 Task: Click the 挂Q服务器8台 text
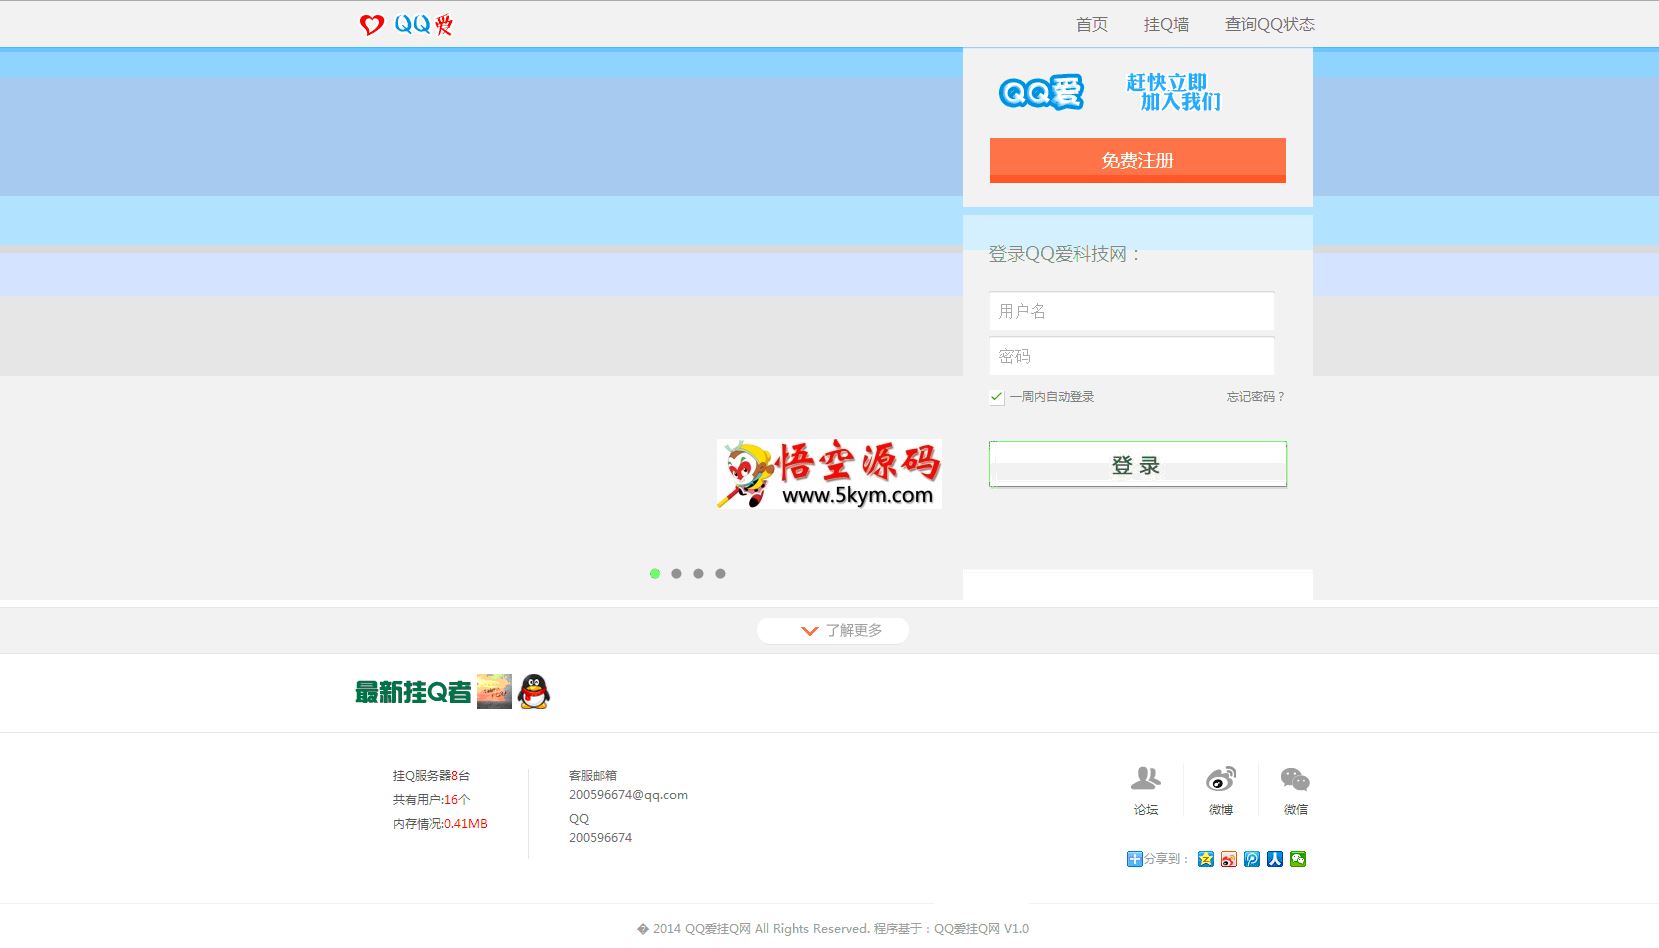coord(431,776)
